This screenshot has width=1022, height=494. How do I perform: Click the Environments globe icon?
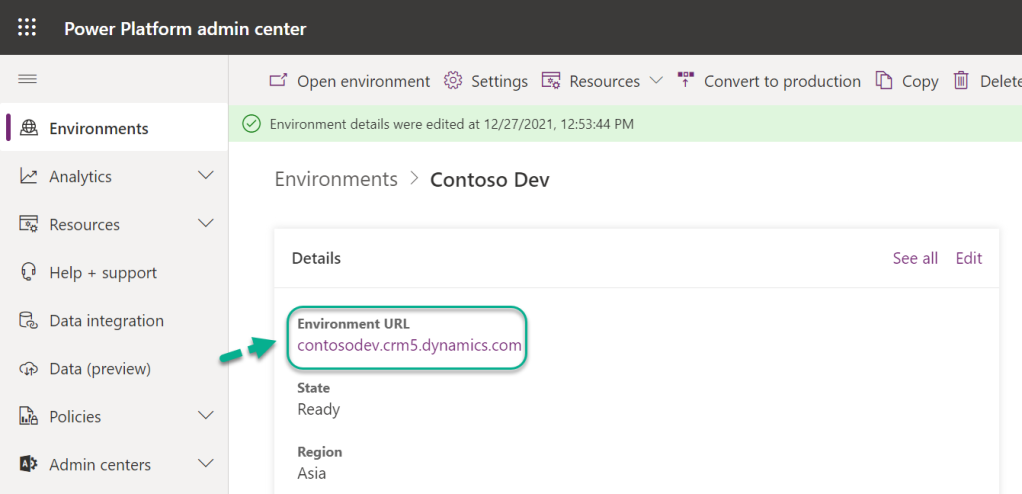pyautogui.click(x=29, y=128)
